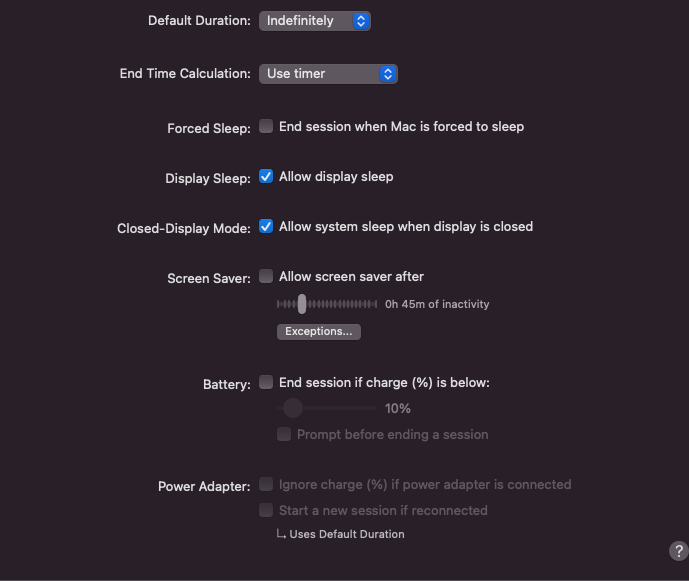Click the Allow display sleep label text
Image resolution: width=689 pixels, height=581 pixels.
[336, 177]
